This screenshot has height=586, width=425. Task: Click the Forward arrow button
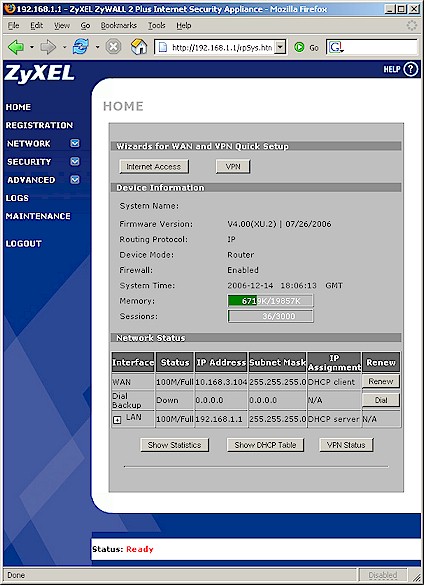coord(48,47)
